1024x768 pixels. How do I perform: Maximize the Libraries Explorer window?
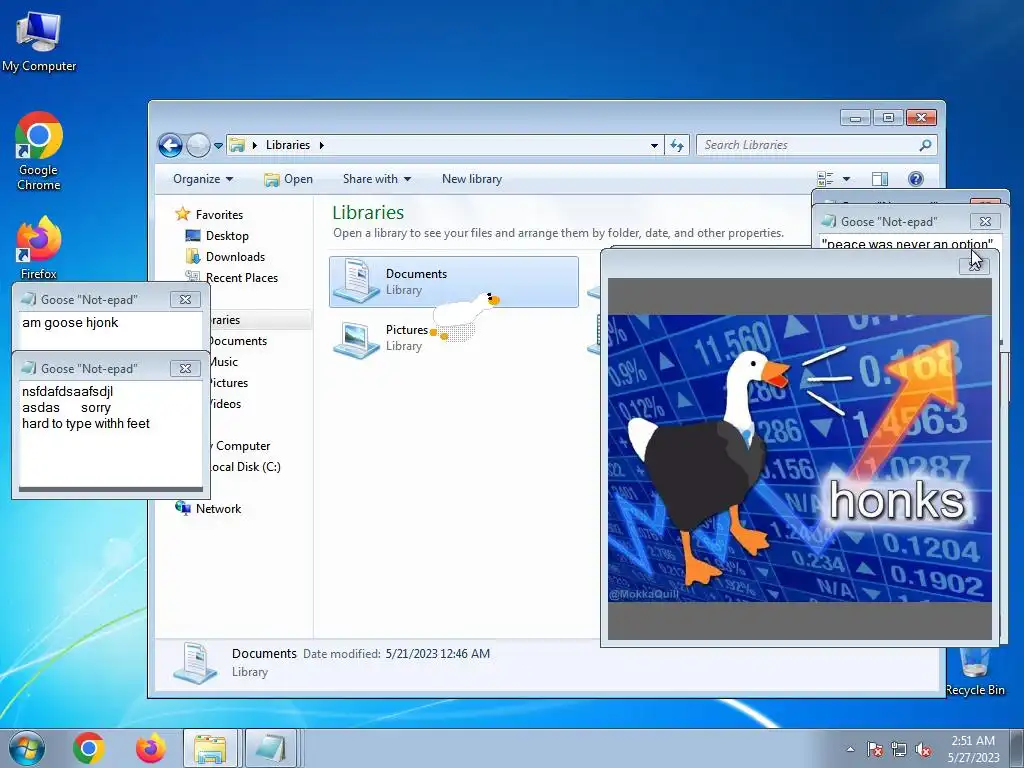pyautogui.click(x=888, y=118)
